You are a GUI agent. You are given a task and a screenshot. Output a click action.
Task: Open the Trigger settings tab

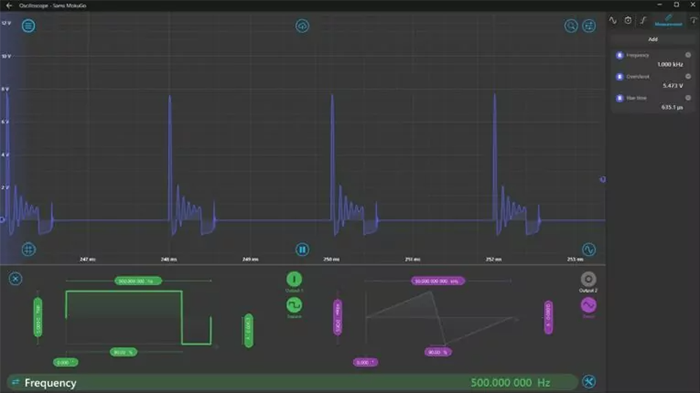pyautogui.click(x=643, y=21)
